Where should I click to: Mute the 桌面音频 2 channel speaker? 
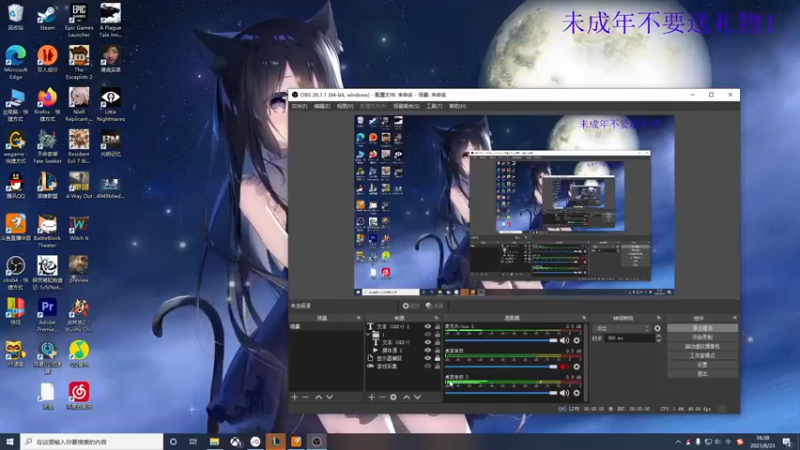tap(564, 393)
